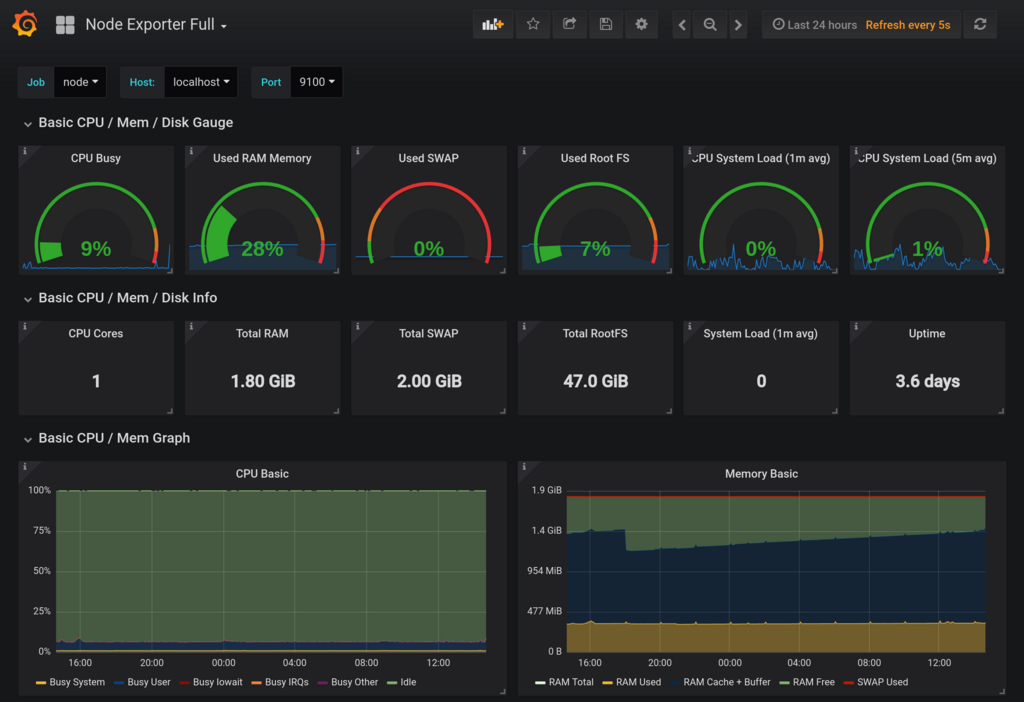The image size is (1024, 702).
Task: Collapse Basic CPU / Mem / Disk Info row
Action: click(x=127, y=298)
